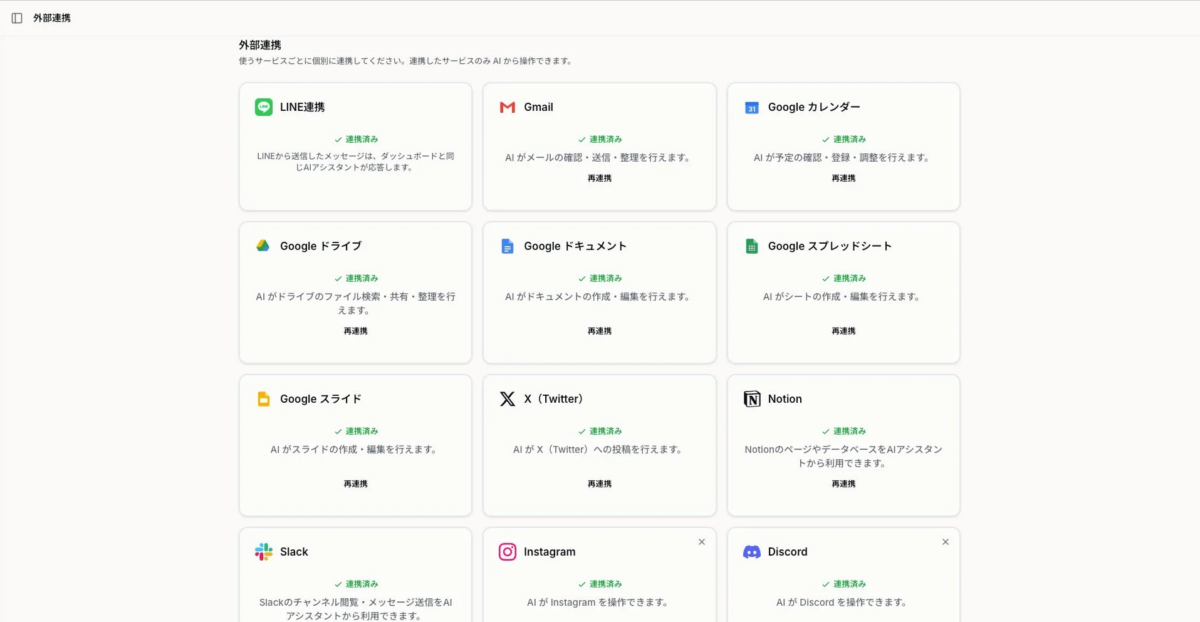Image resolution: width=1200 pixels, height=622 pixels.
Task: Remove the Instagram card with its X
Action: click(x=701, y=542)
